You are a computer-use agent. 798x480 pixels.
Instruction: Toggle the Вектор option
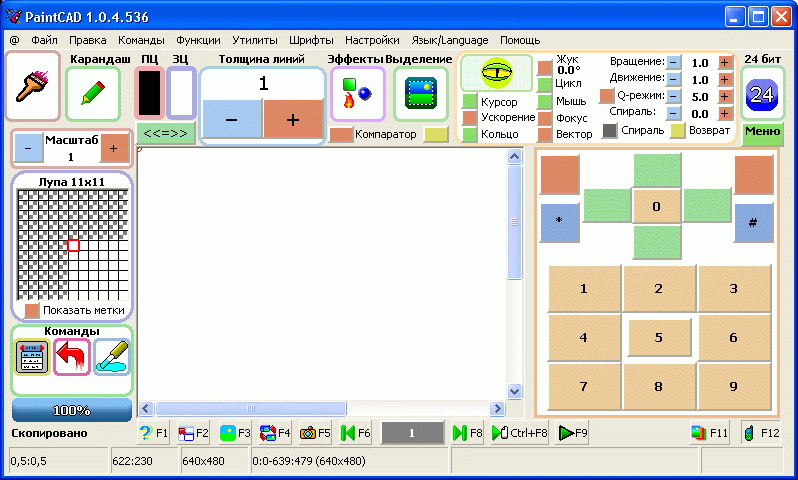[x=545, y=134]
